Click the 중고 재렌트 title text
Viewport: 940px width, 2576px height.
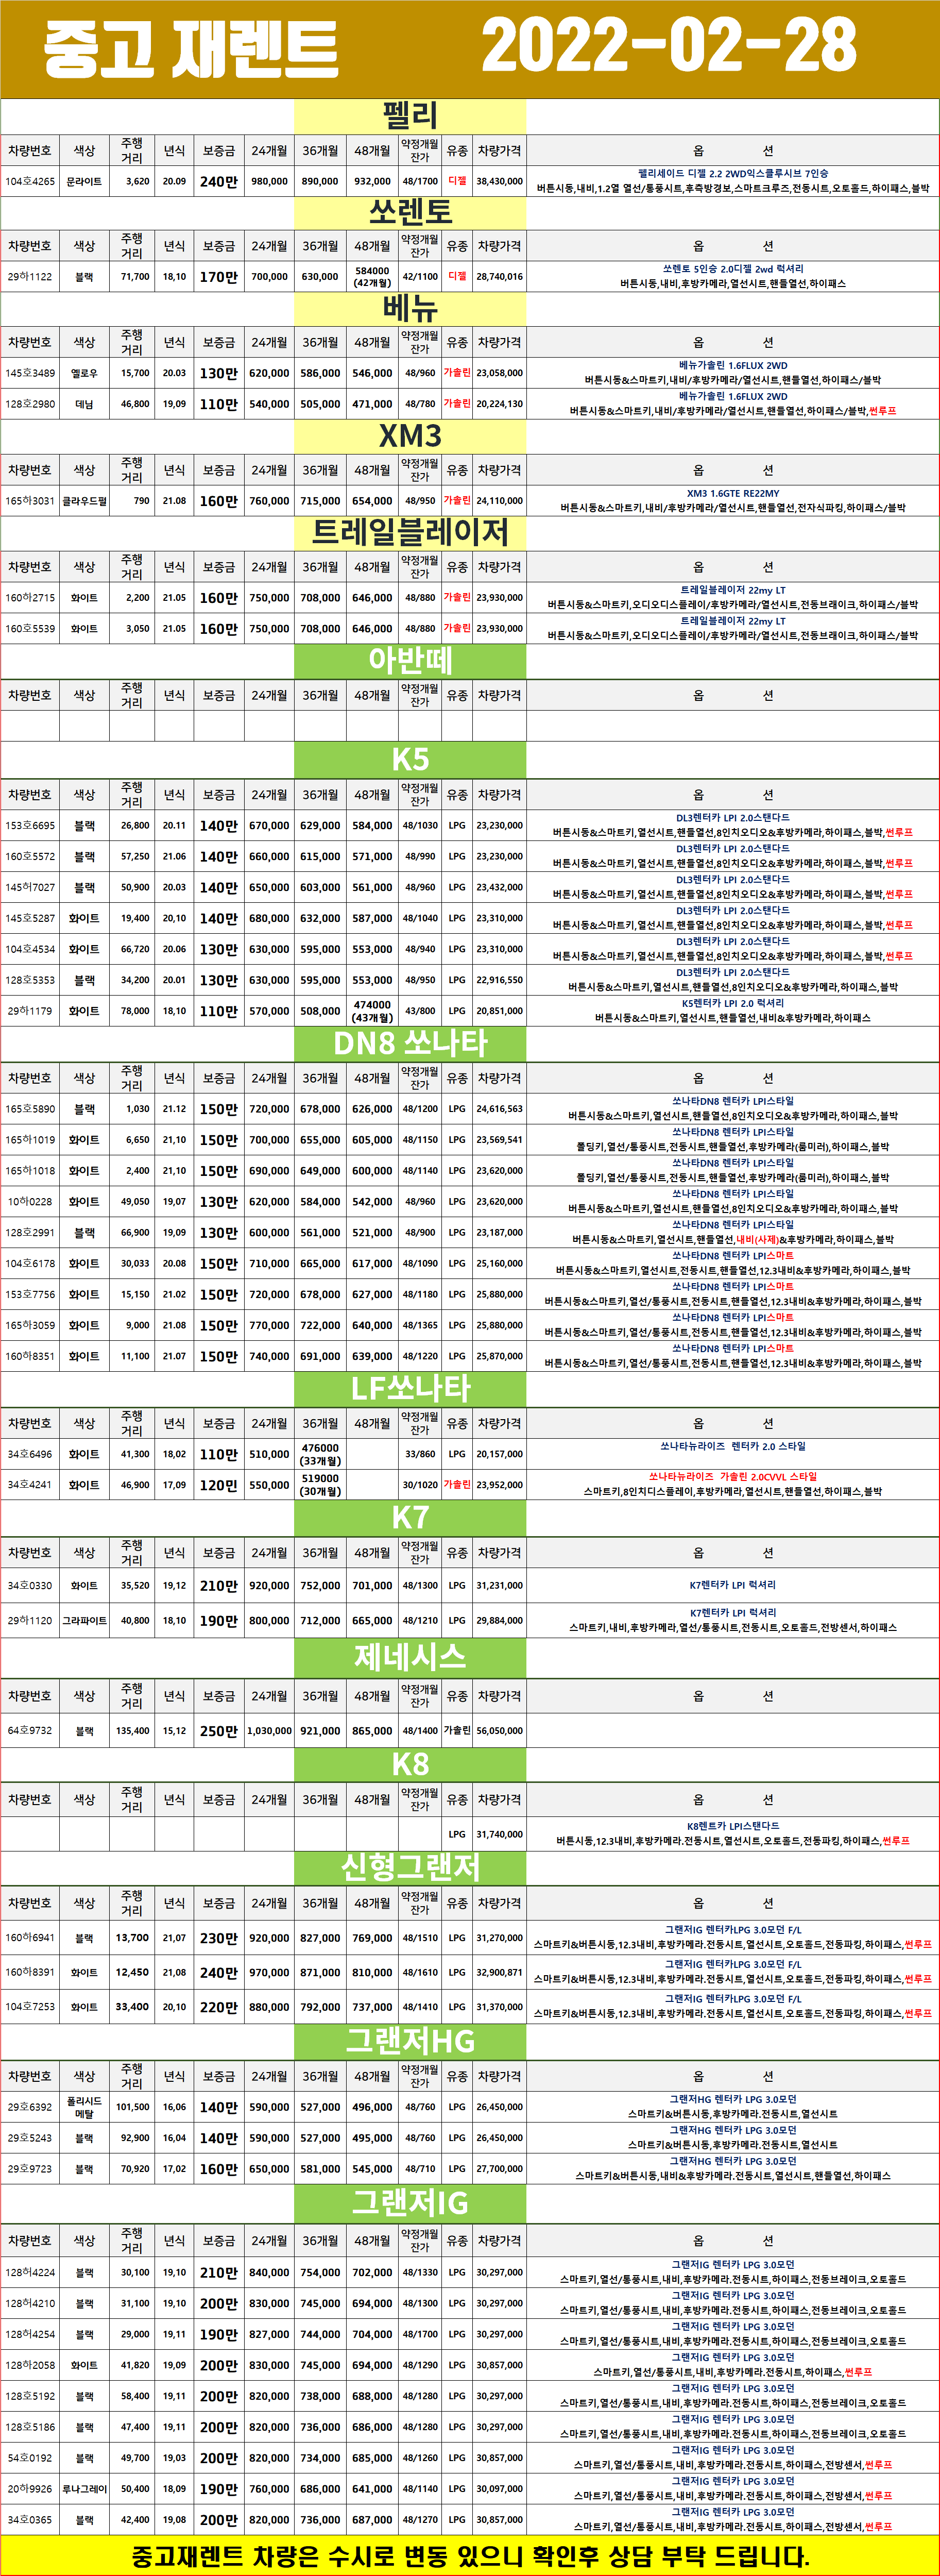(191, 48)
